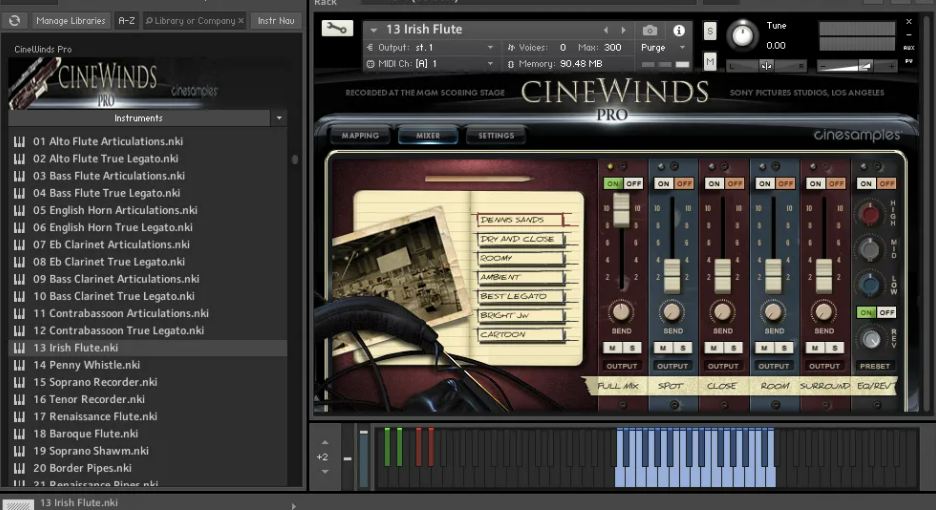Click the SEND knob on the Room channel

click(773, 311)
